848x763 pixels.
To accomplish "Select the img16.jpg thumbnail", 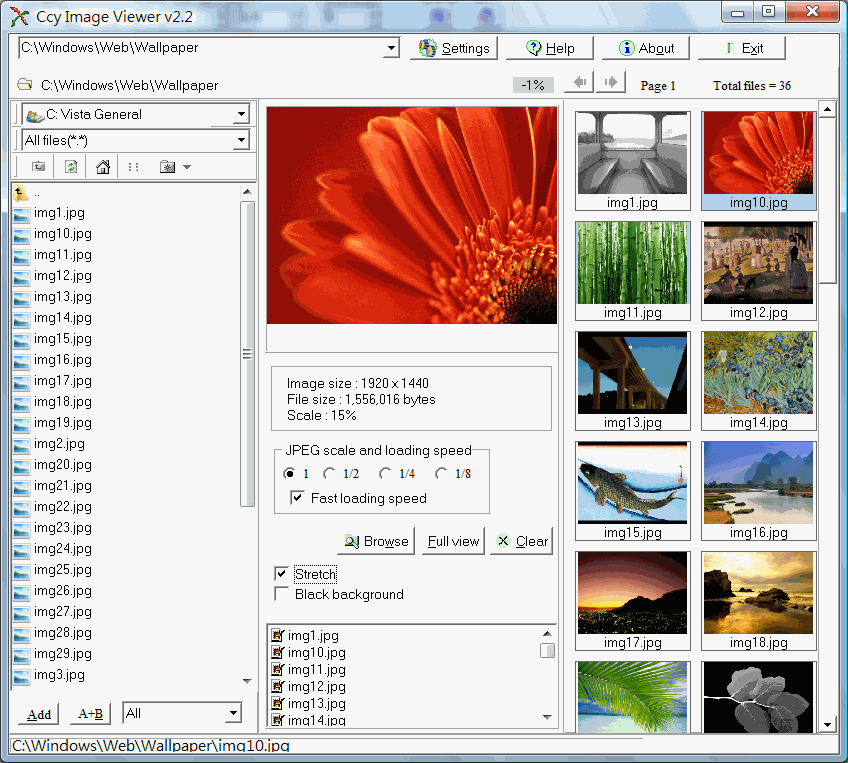I will click(758, 485).
